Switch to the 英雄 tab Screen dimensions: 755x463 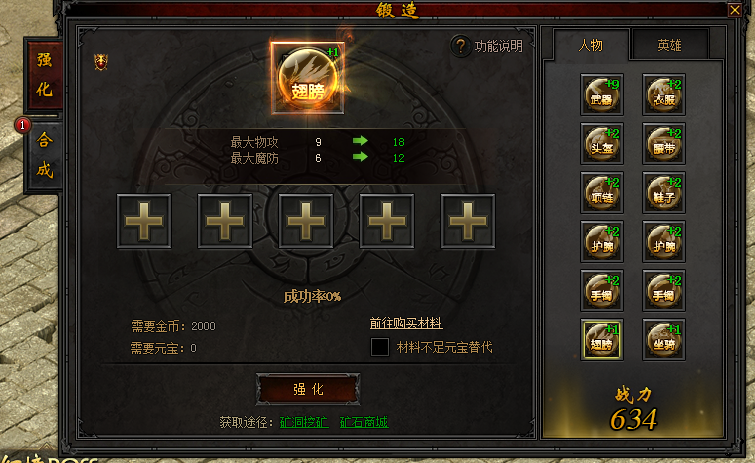click(669, 45)
